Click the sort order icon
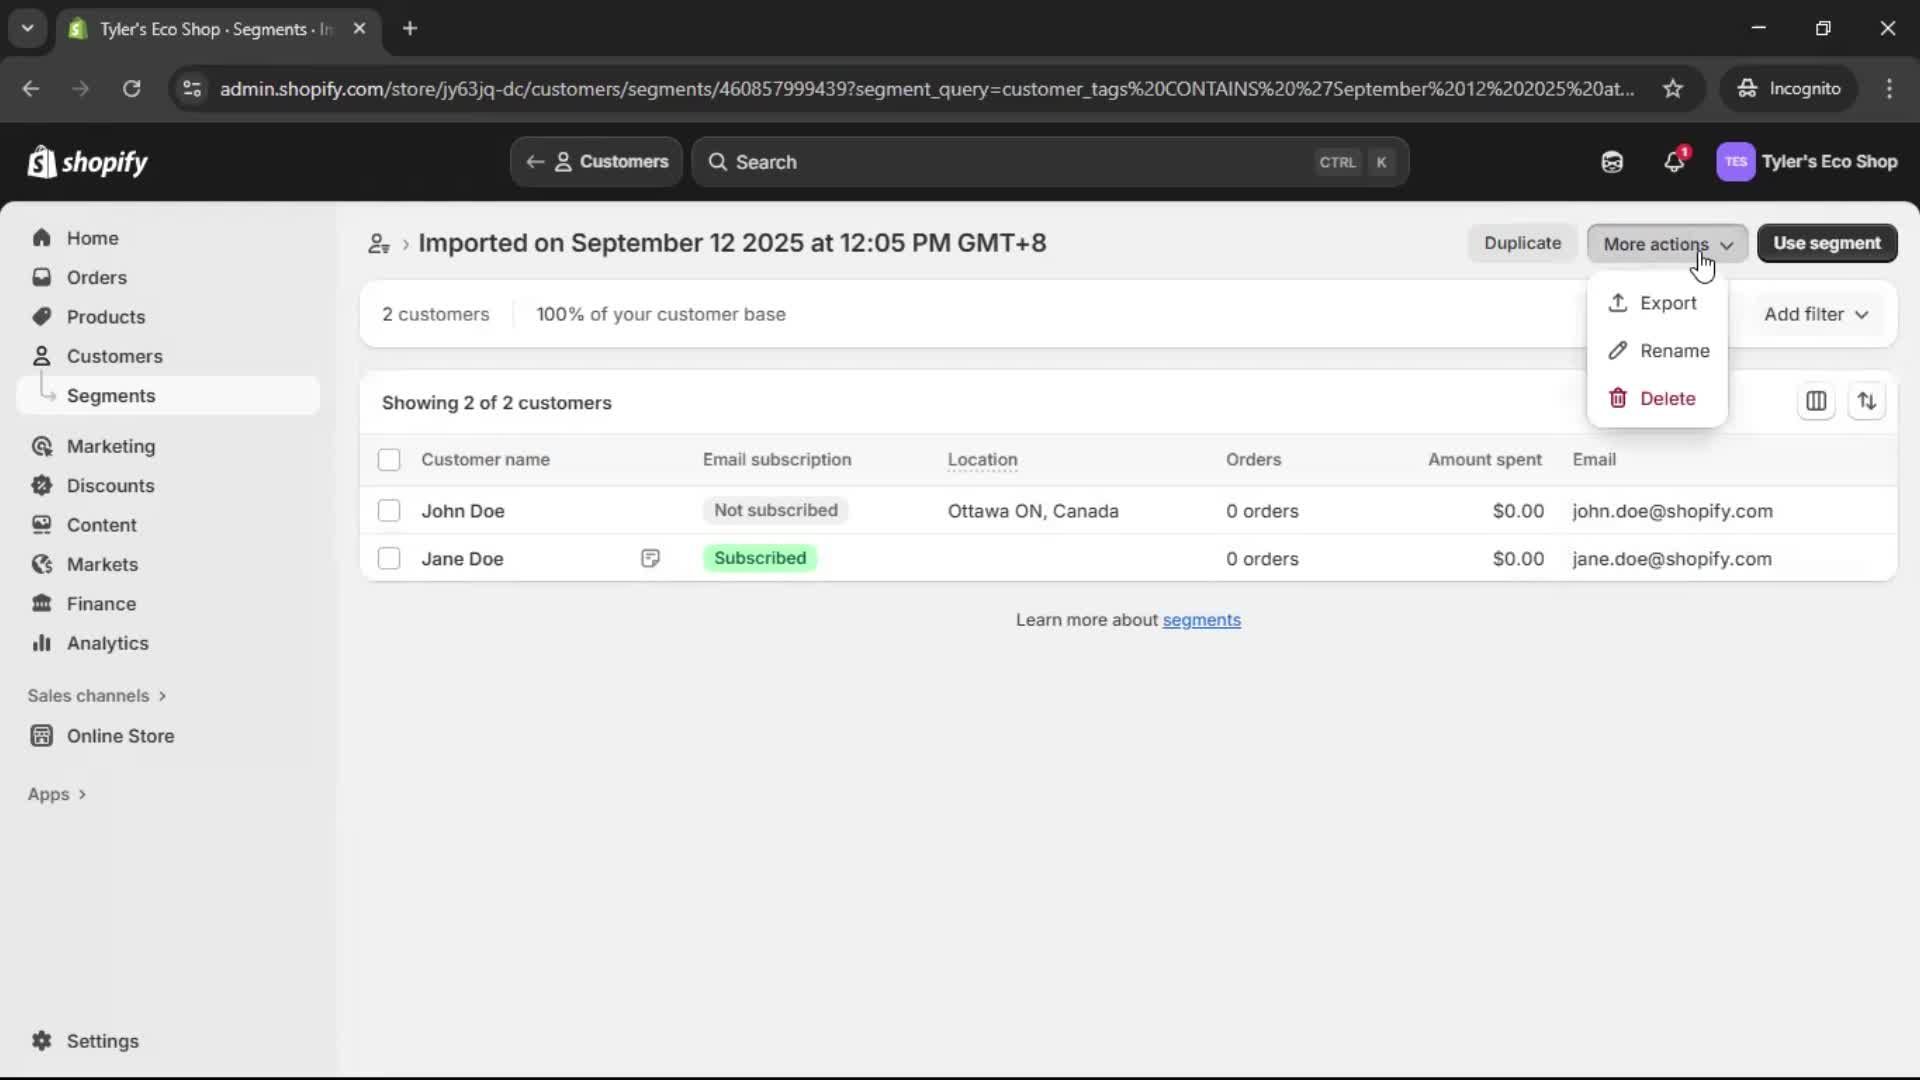1920x1080 pixels. (x=1868, y=401)
